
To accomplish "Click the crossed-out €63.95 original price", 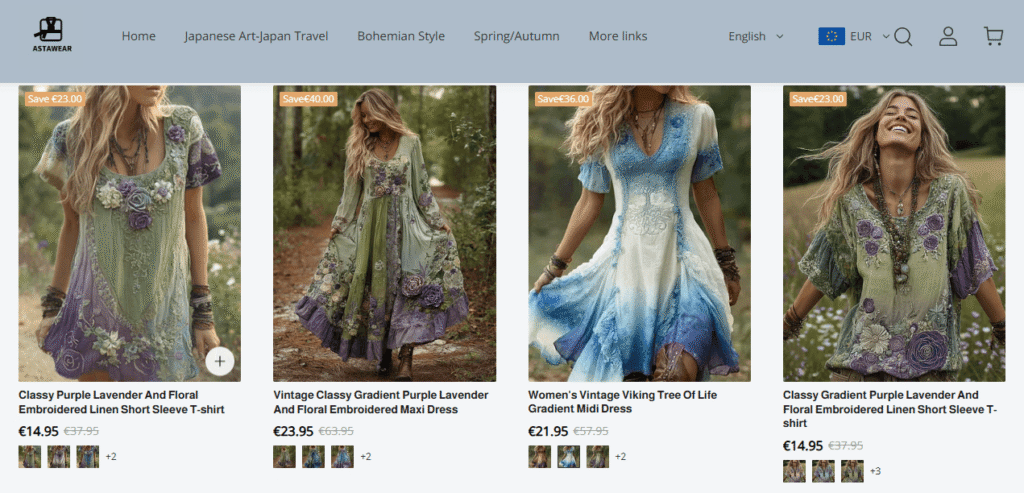I will click(x=336, y=431).
